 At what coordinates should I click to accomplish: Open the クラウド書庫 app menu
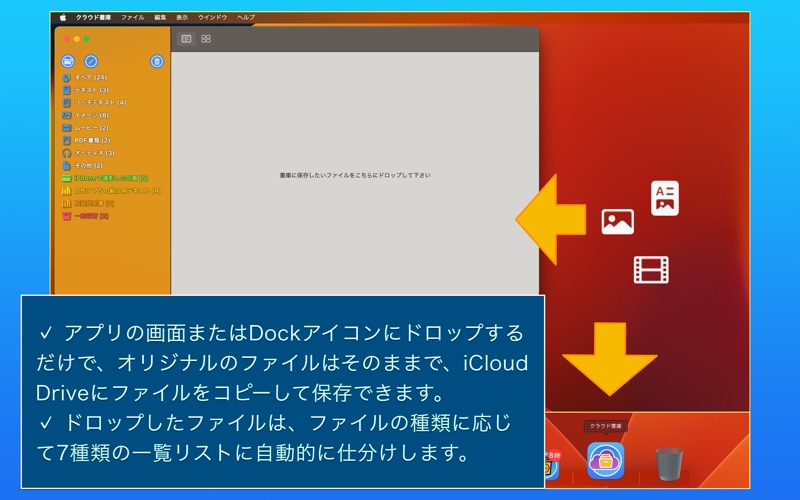93,17
